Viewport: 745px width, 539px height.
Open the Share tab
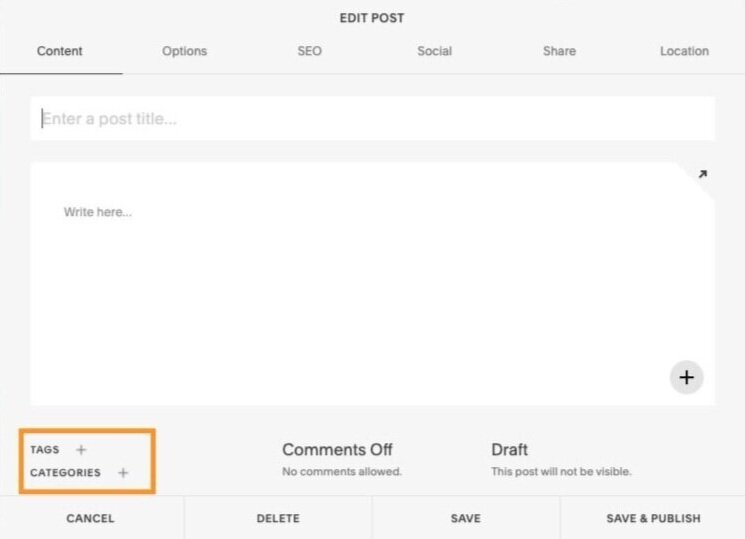click(x=559, y=51)
